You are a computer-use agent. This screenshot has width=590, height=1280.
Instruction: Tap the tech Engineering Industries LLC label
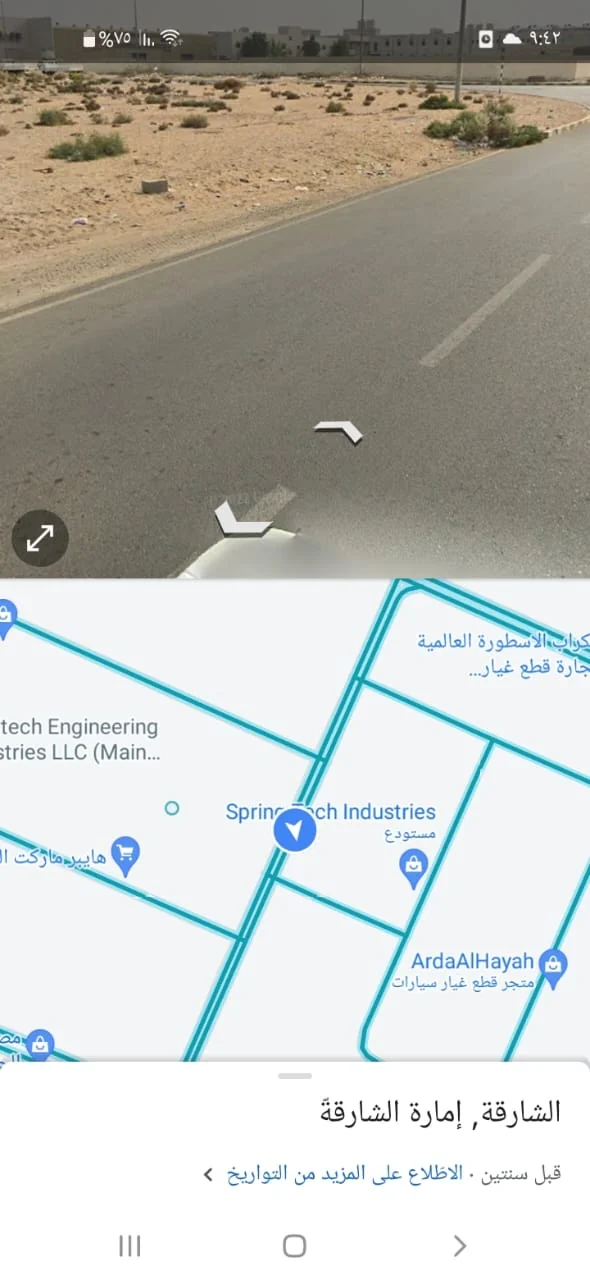(80, 740)
